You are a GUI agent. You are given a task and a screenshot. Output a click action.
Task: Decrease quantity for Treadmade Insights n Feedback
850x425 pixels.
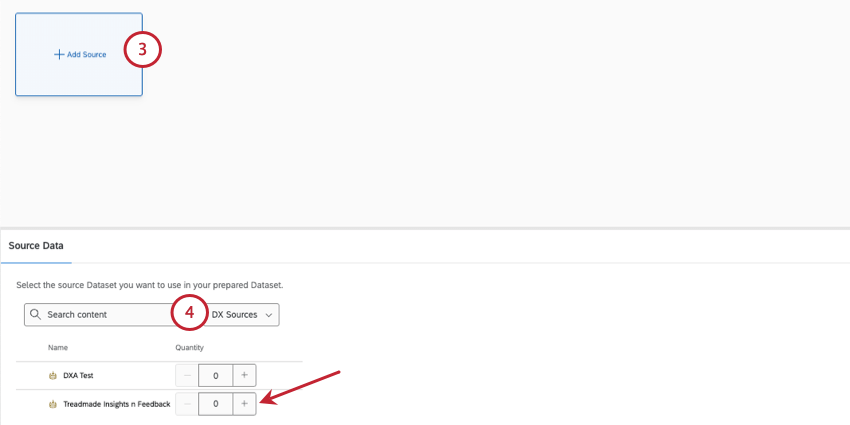[187, 404]
